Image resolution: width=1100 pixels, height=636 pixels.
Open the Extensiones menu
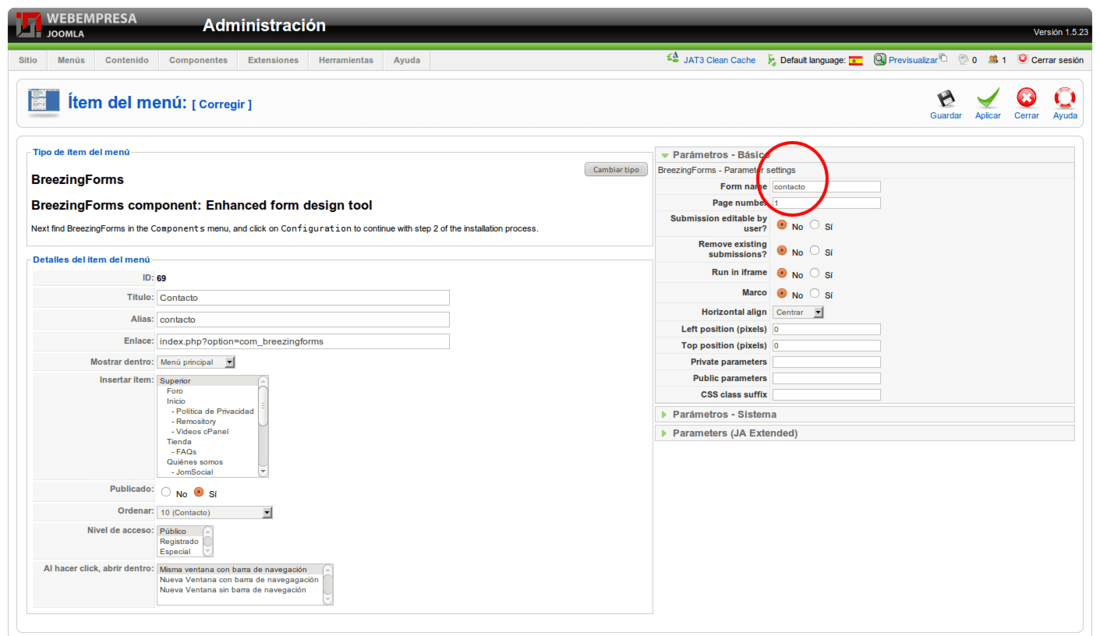273,60
